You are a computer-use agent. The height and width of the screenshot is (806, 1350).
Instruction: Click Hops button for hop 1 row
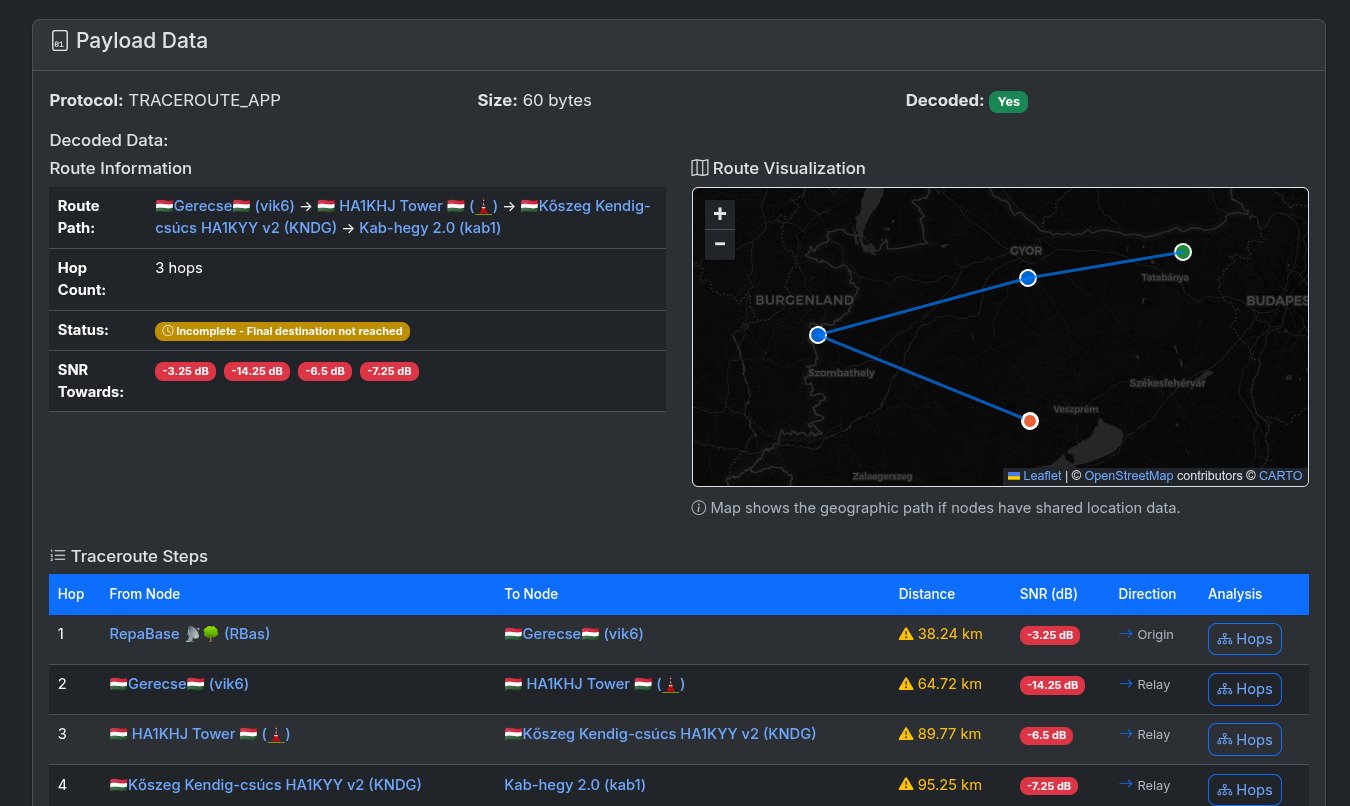coord(1245,639)
